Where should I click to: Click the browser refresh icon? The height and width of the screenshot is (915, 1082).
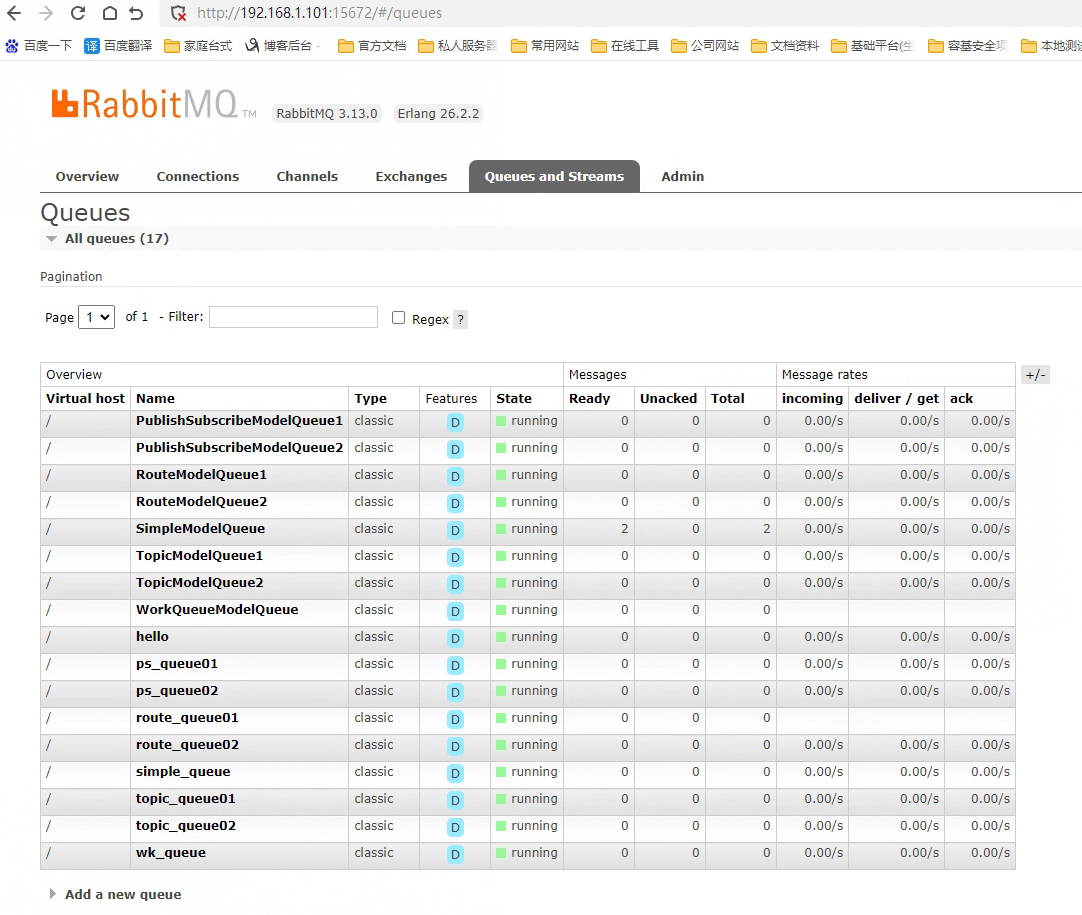pyautogui.click(x=78, y=14)
